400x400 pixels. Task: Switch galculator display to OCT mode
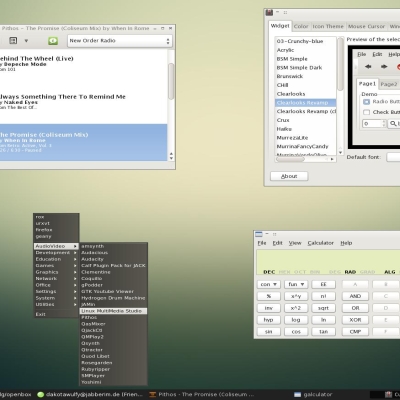tap(300, 272)
